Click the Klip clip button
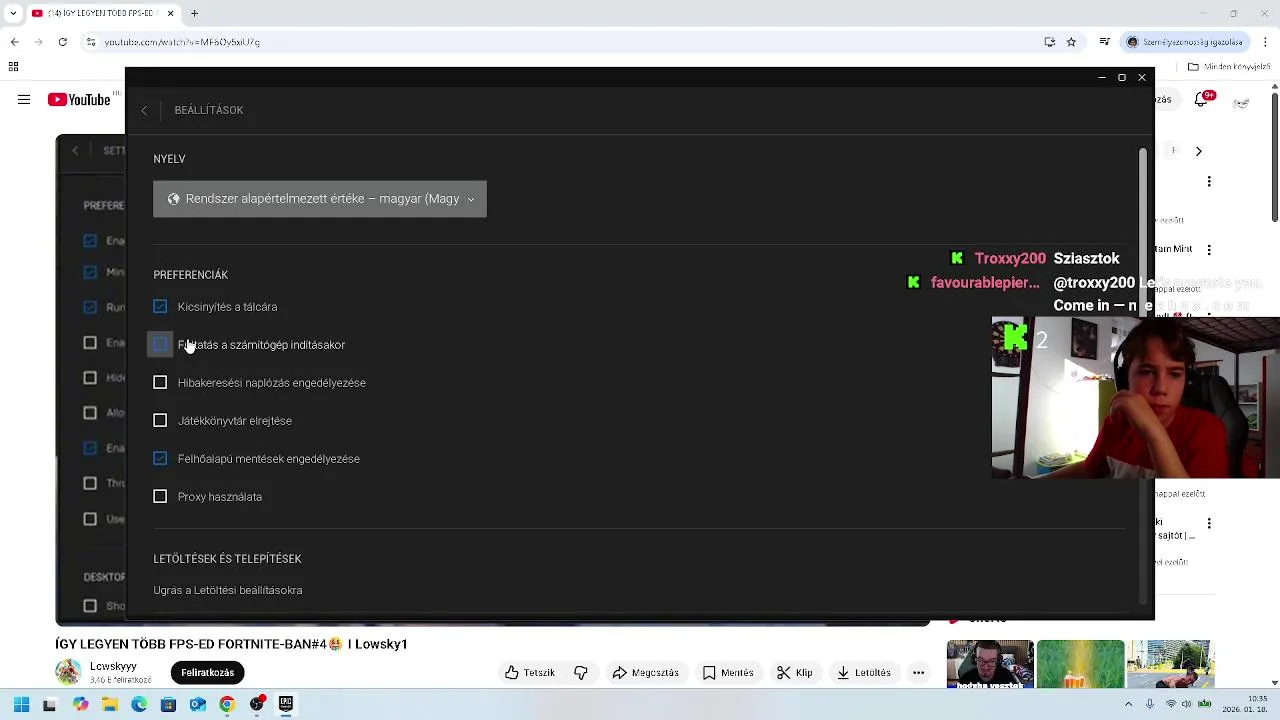Image resolution: width=1280 pixels, height=720 pixels. 795,672
